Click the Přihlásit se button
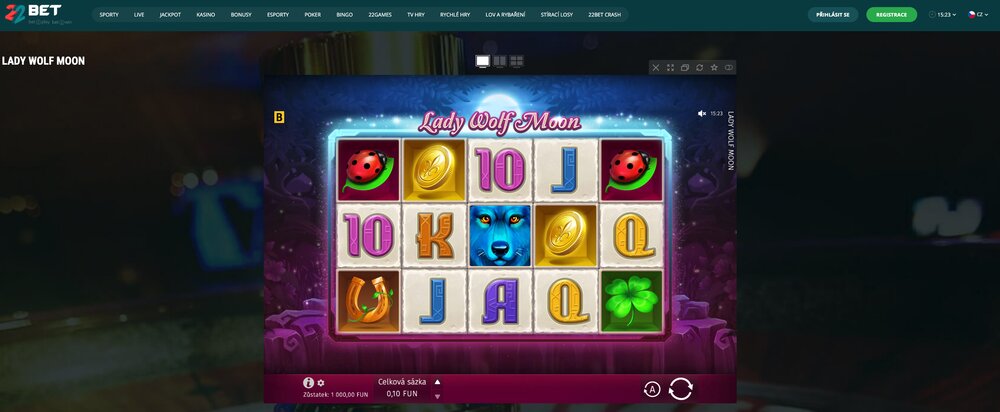Image resolution: width=1000 pixels, height=412 pixels. 833,14
